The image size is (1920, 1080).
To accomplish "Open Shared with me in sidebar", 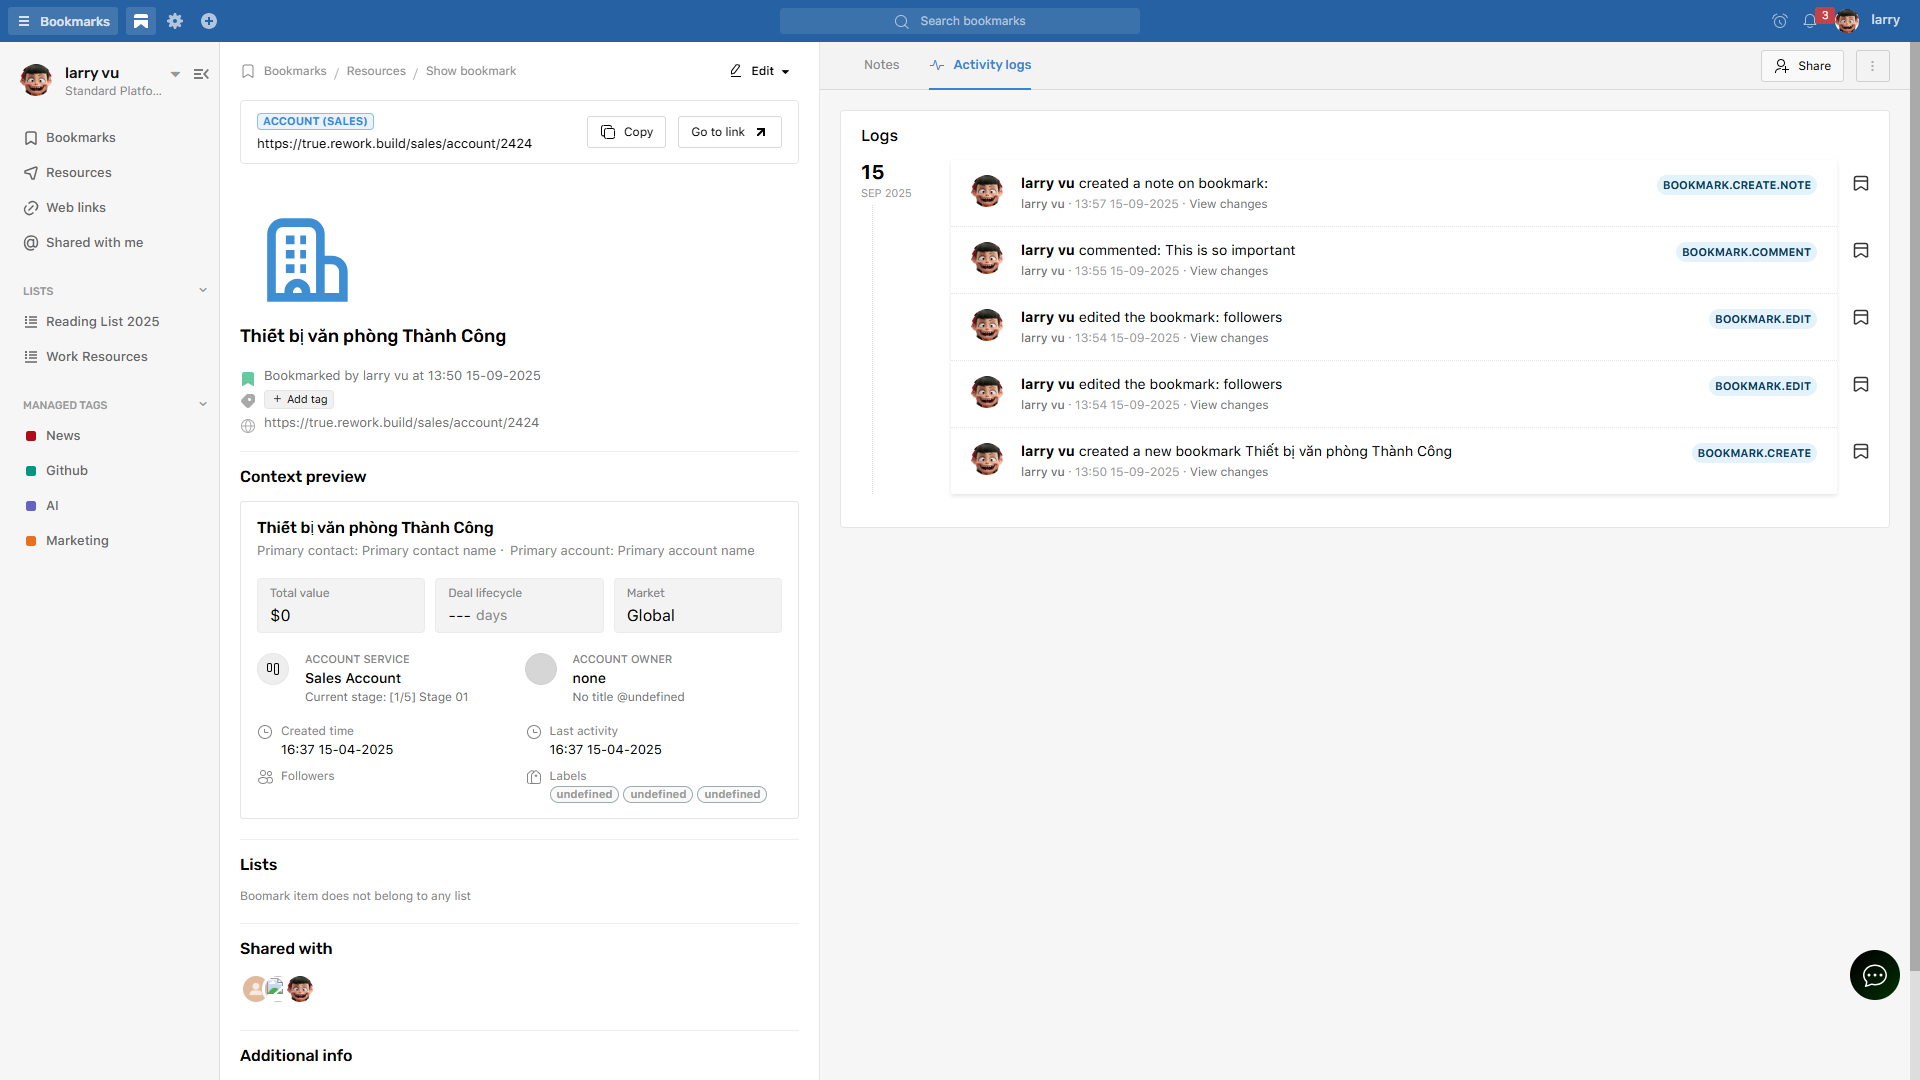I will tap(94, 243).
